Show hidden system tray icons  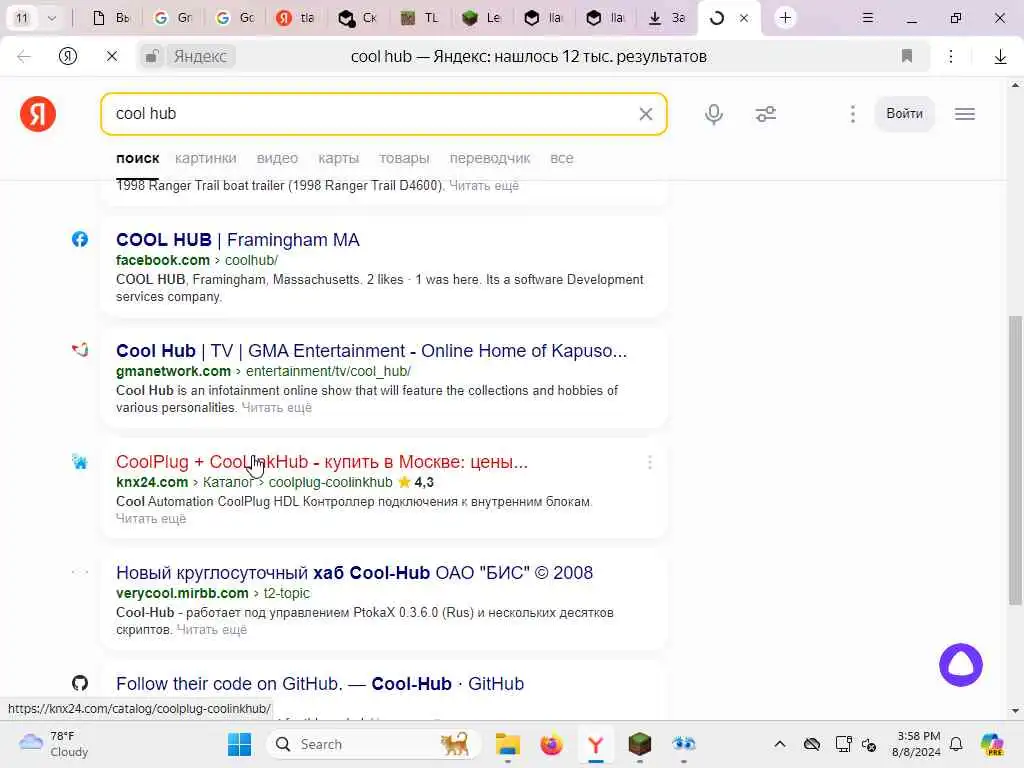pos(780,744)
